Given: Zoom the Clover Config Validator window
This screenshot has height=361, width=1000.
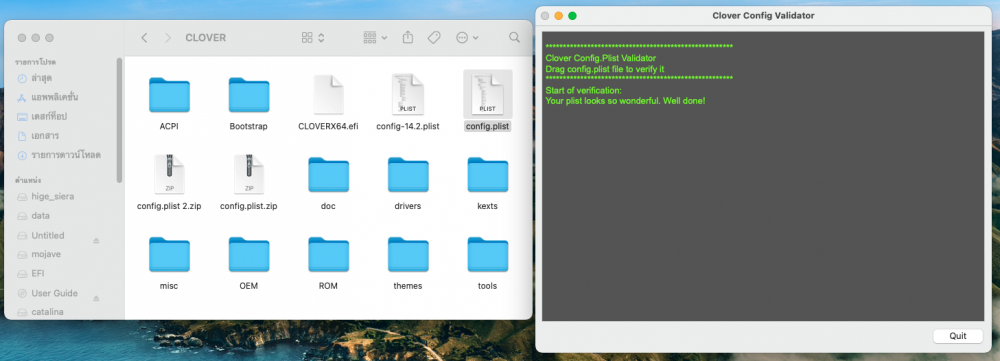Looking at the screenshot, I should [x=573, y=16].
